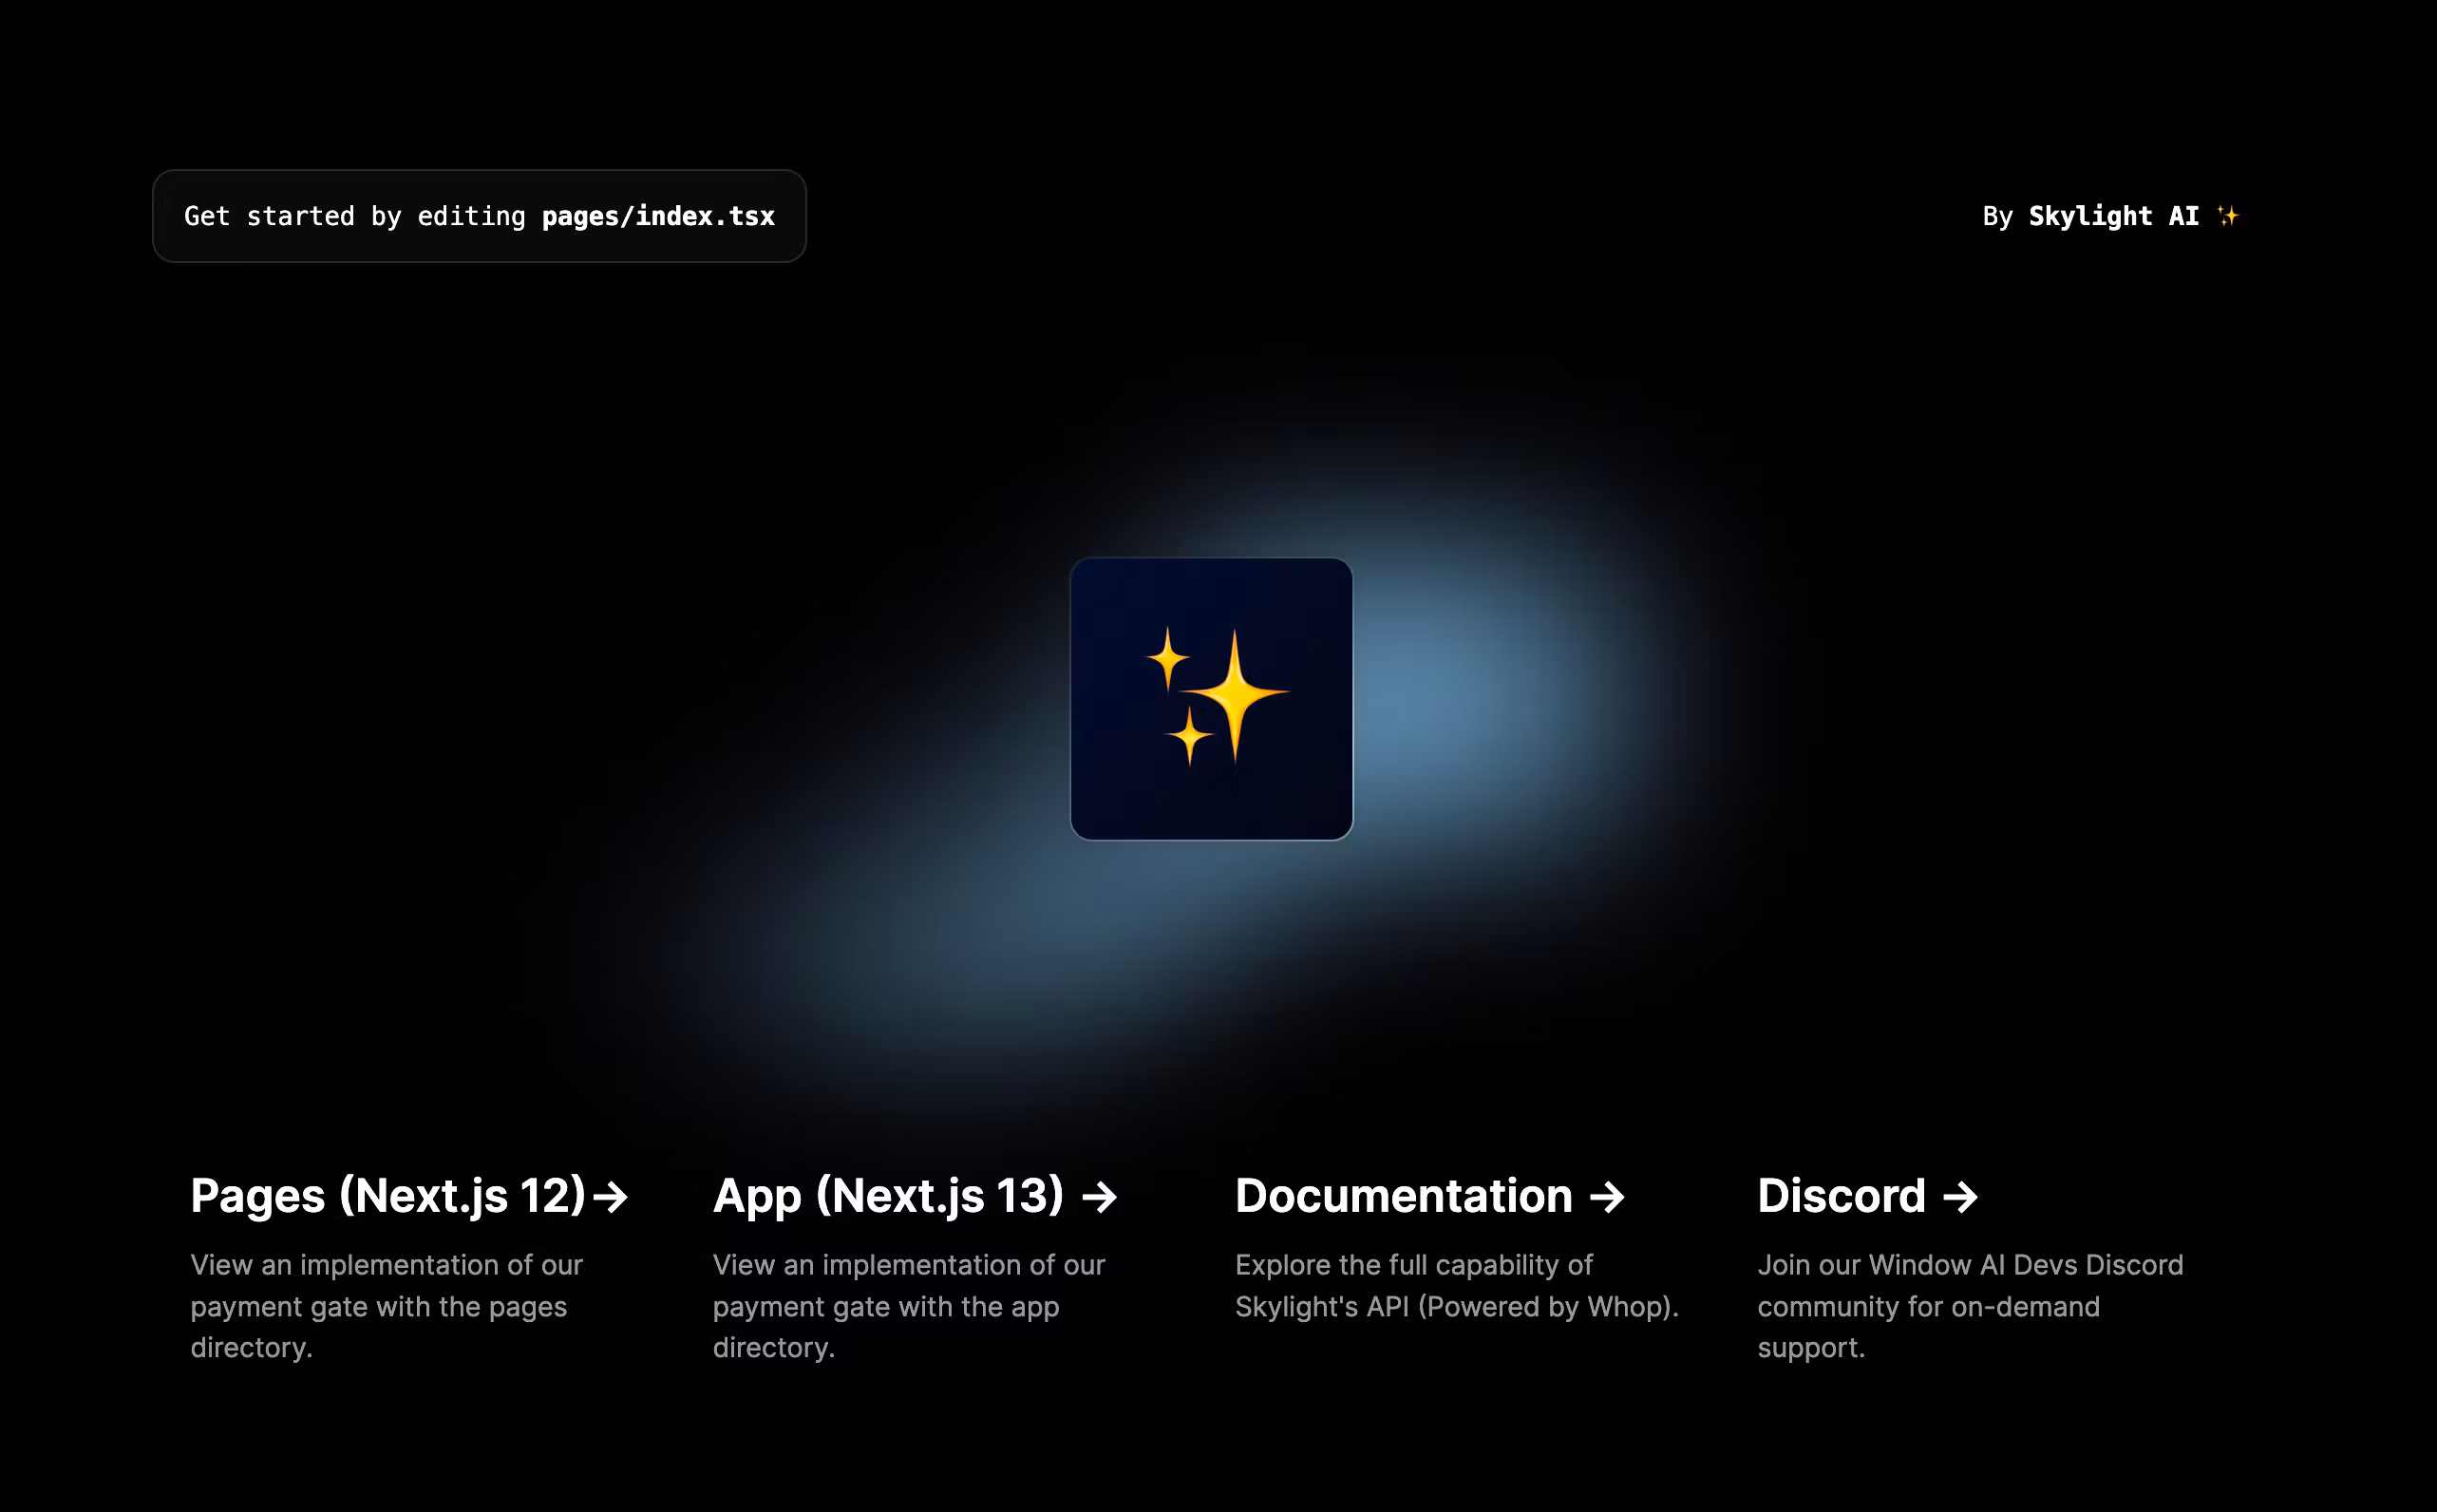Open the Documentation heading link
This screenshot has width=2437, height=1512.
click(x=1403, y=1196)
